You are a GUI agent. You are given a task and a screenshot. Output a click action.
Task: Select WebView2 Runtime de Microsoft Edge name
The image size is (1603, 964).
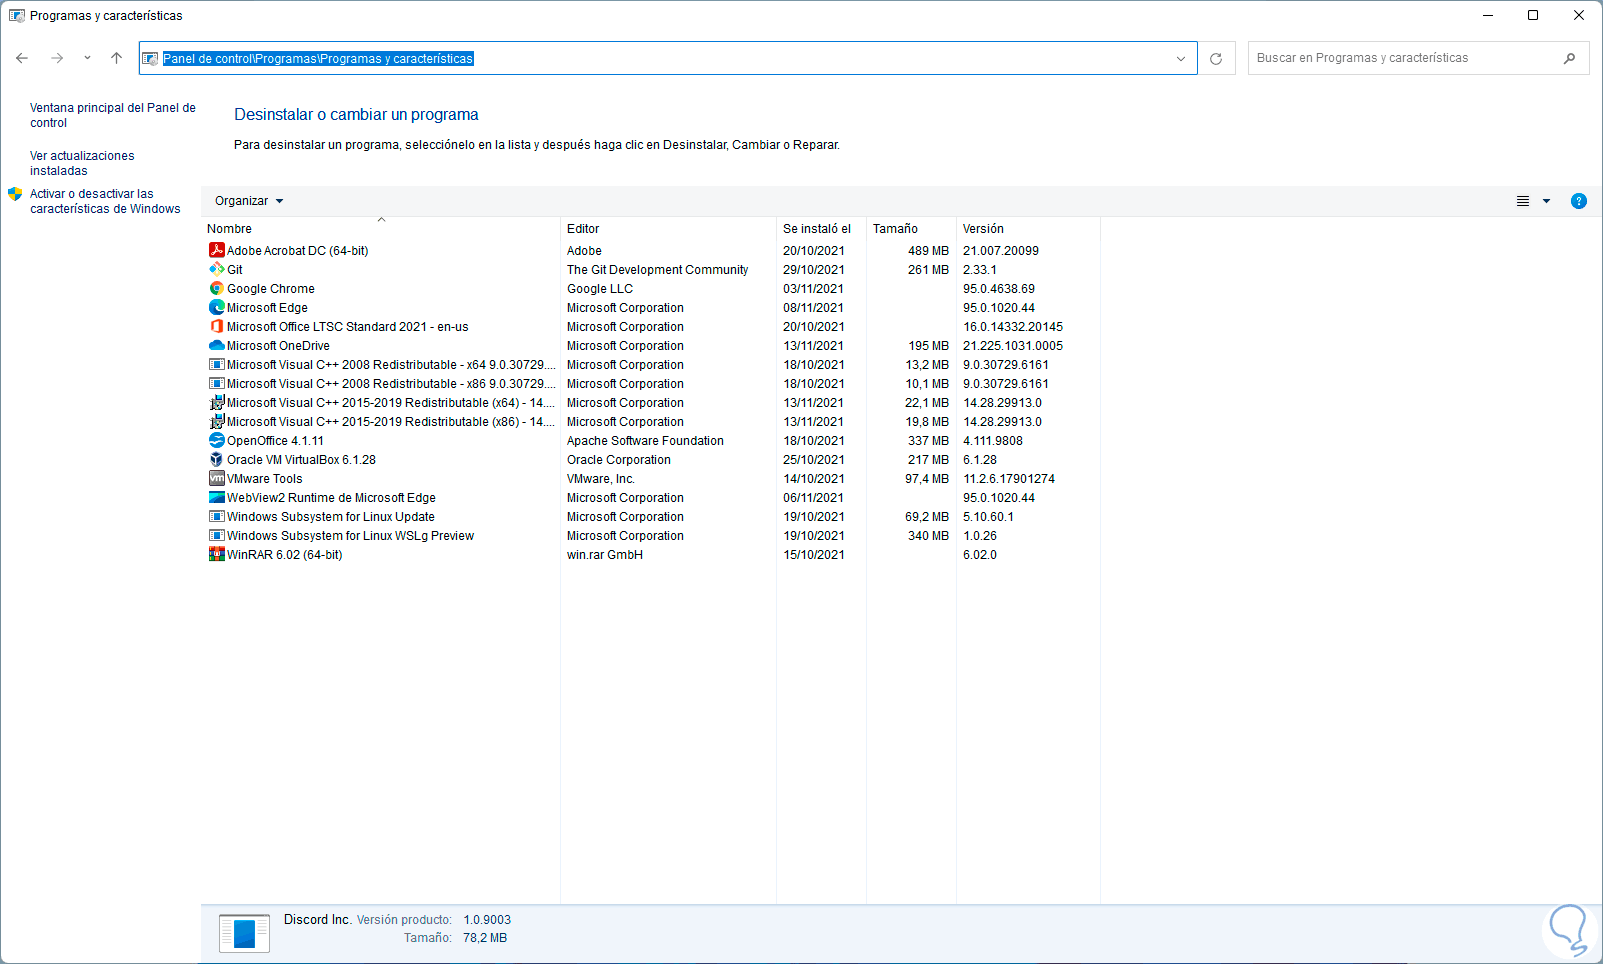[x=331, y=498]
